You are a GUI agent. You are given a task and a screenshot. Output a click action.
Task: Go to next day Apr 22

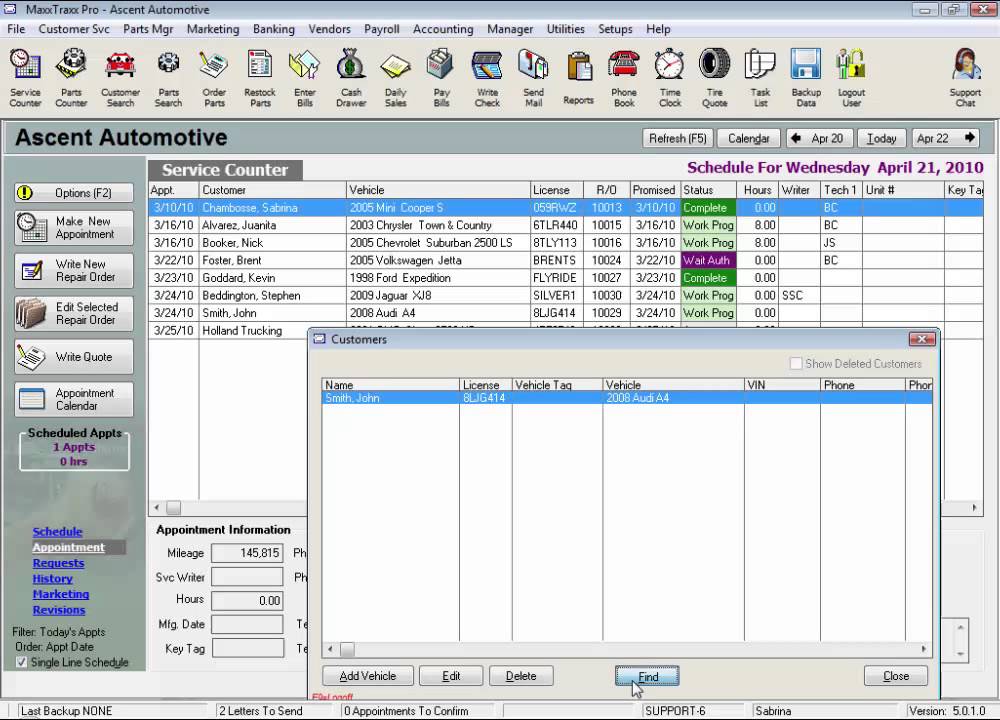point(945,138)
